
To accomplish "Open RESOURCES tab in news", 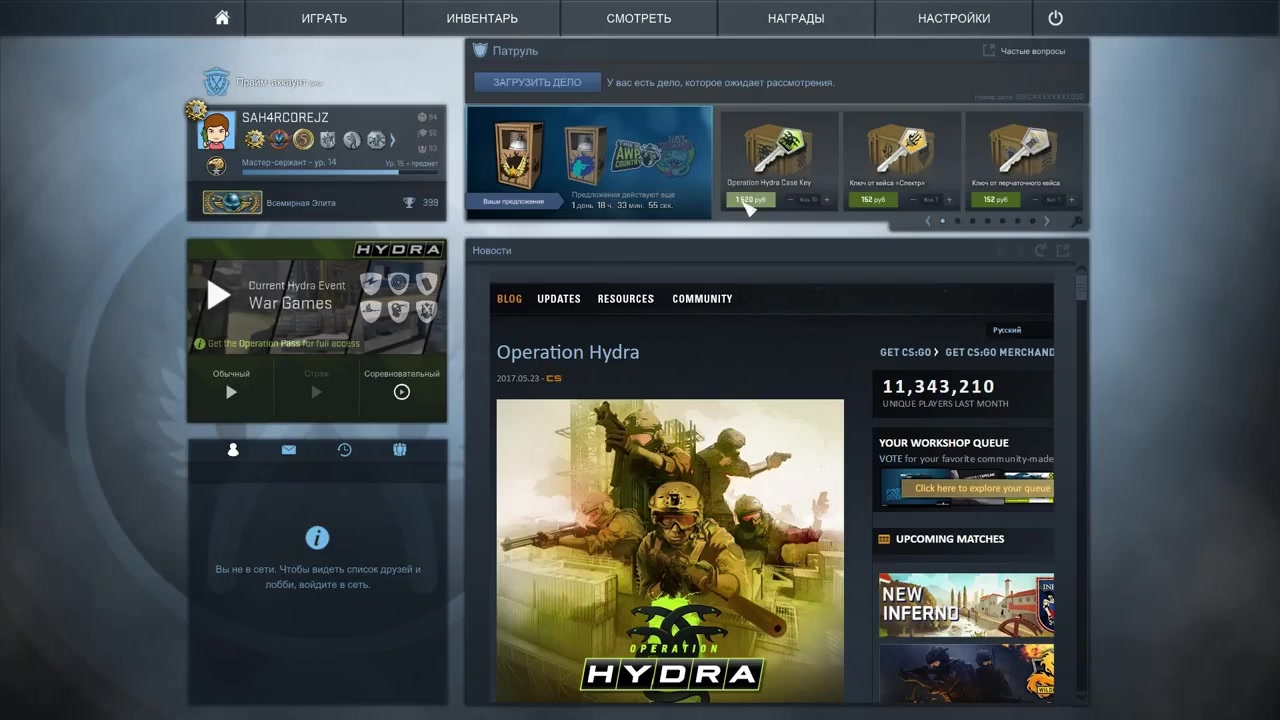I will [x=626, y=299].
